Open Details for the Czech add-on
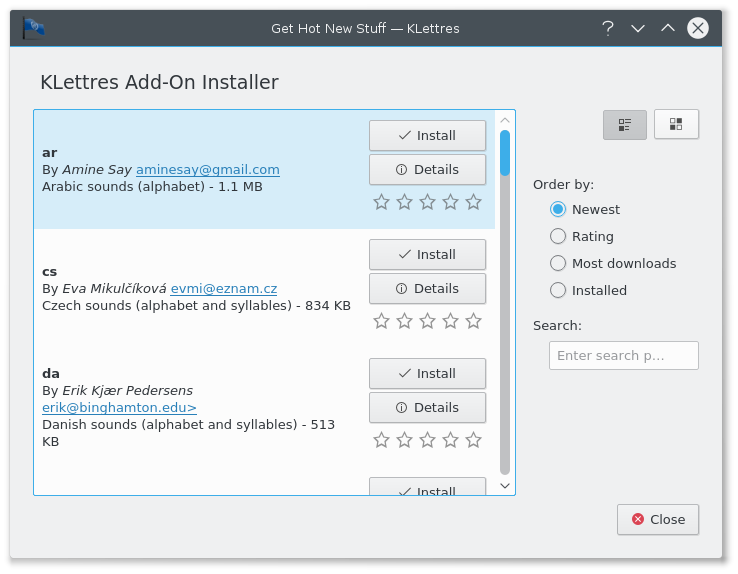738x574 pixels. pyautogui.click(x=427, y=288)
